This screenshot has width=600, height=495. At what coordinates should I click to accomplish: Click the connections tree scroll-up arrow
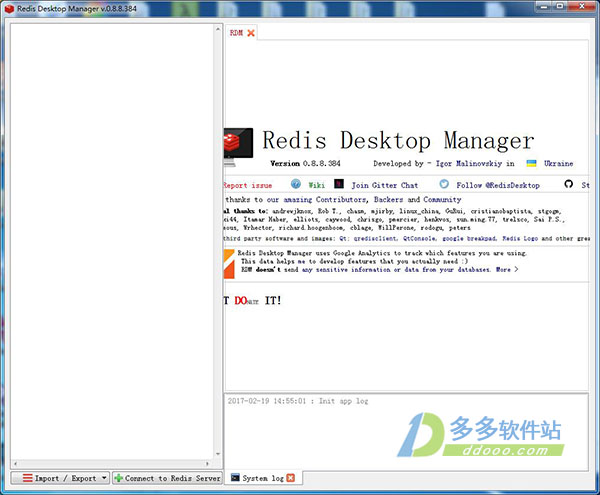click(218, 29)
